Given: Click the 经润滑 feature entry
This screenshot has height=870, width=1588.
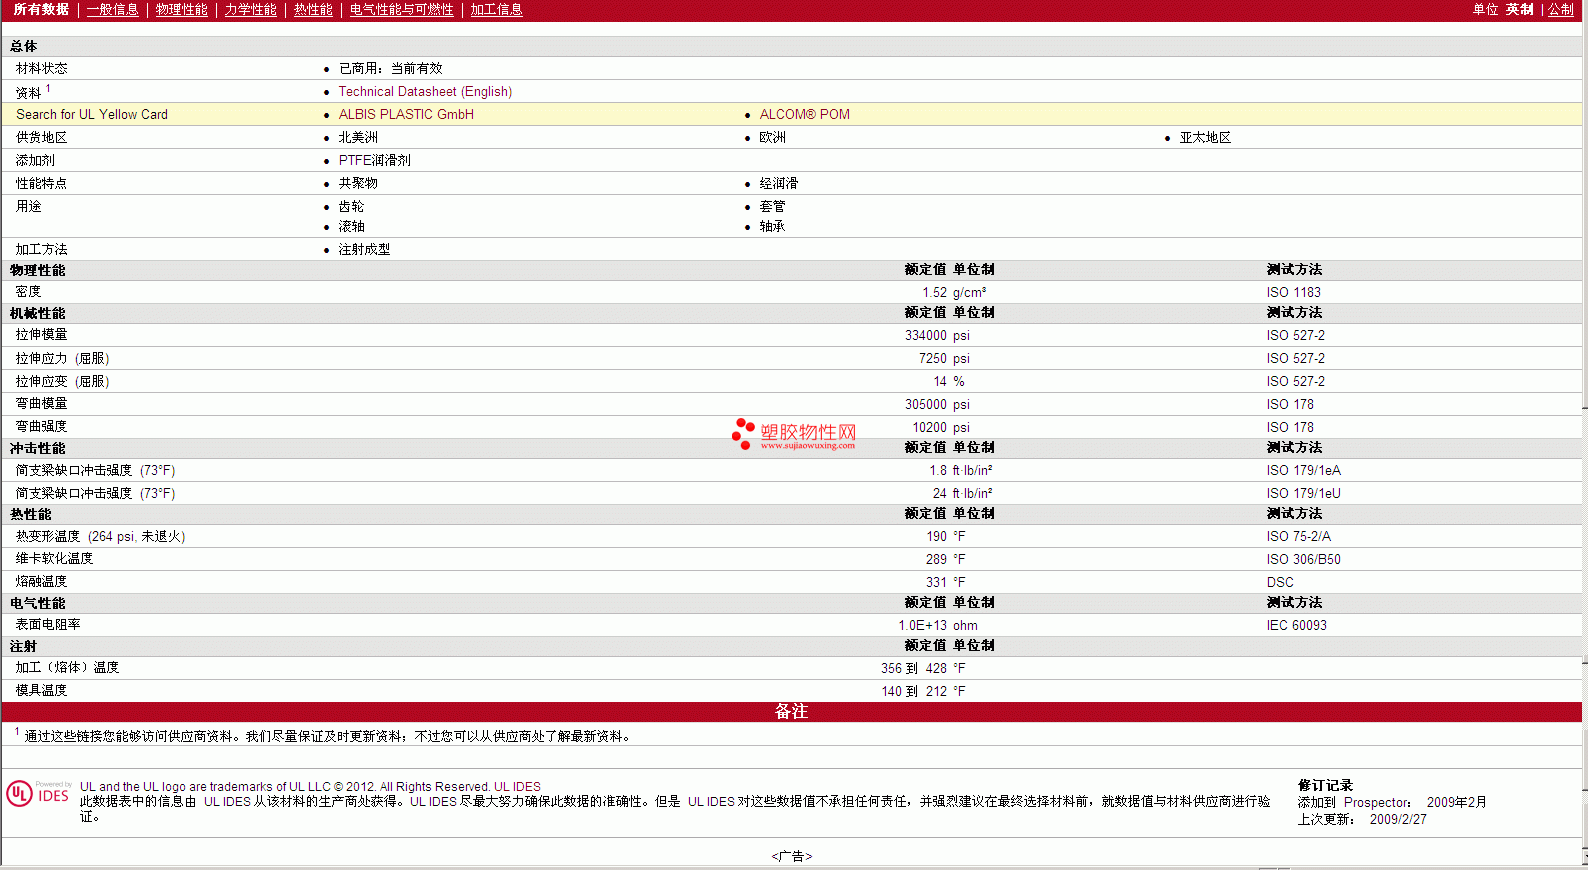Looking at the screenshot, I should coord(779,183).
